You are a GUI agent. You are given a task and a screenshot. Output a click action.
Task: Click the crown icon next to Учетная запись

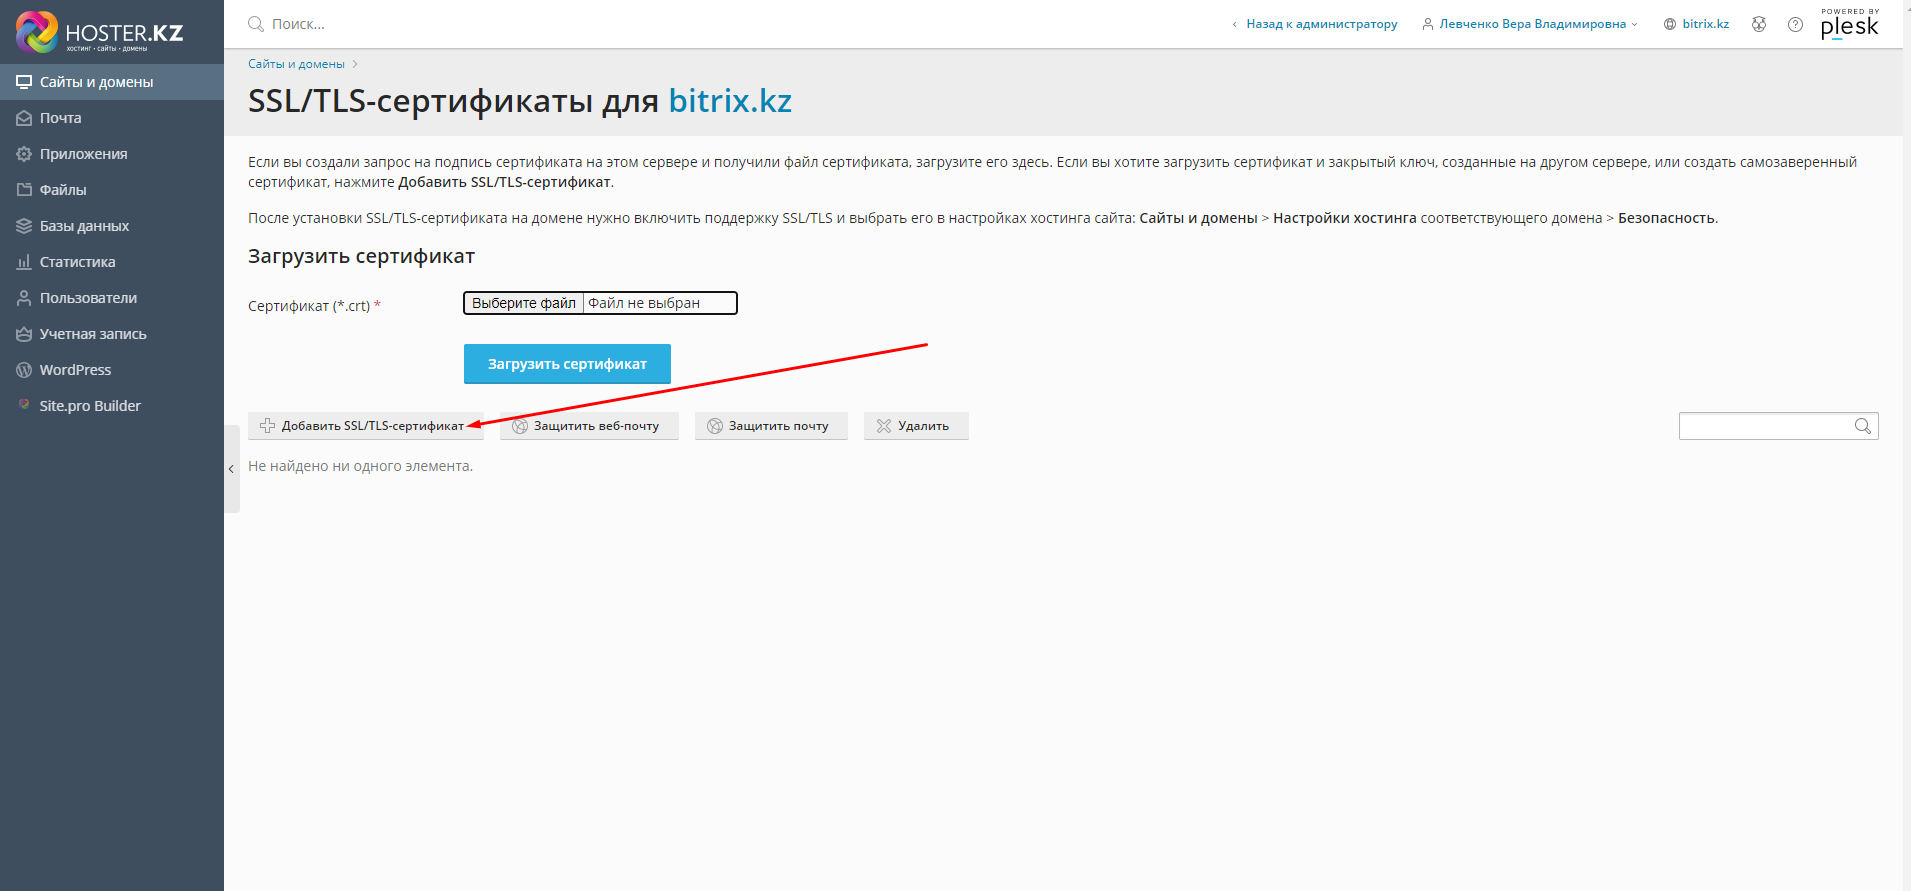coord(24,334)
